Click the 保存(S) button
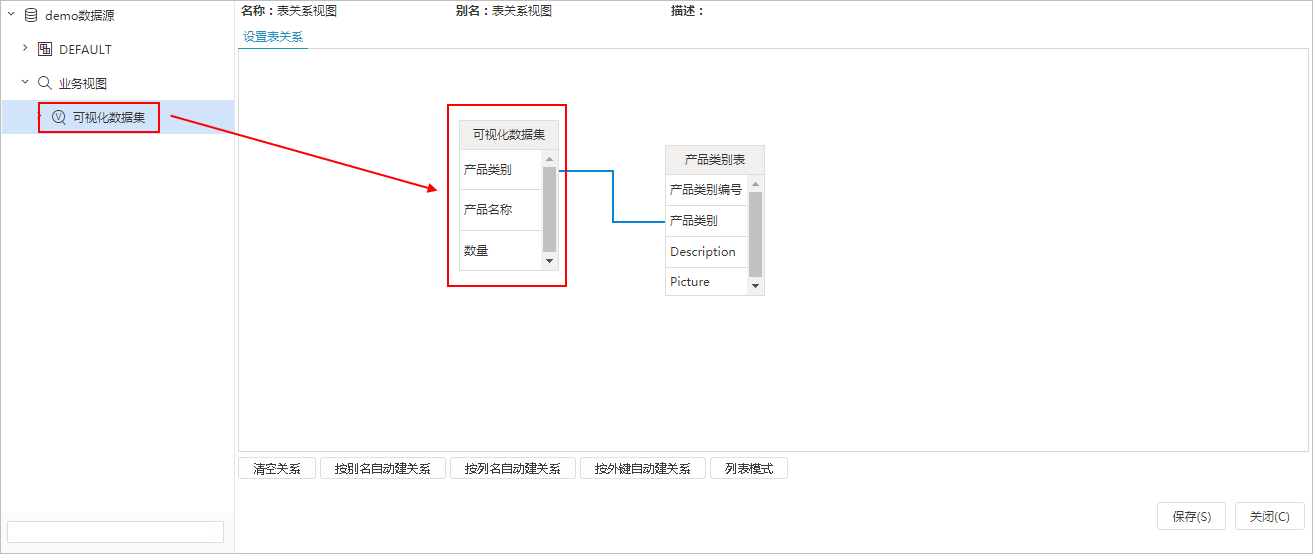 tap(1192, 516)
